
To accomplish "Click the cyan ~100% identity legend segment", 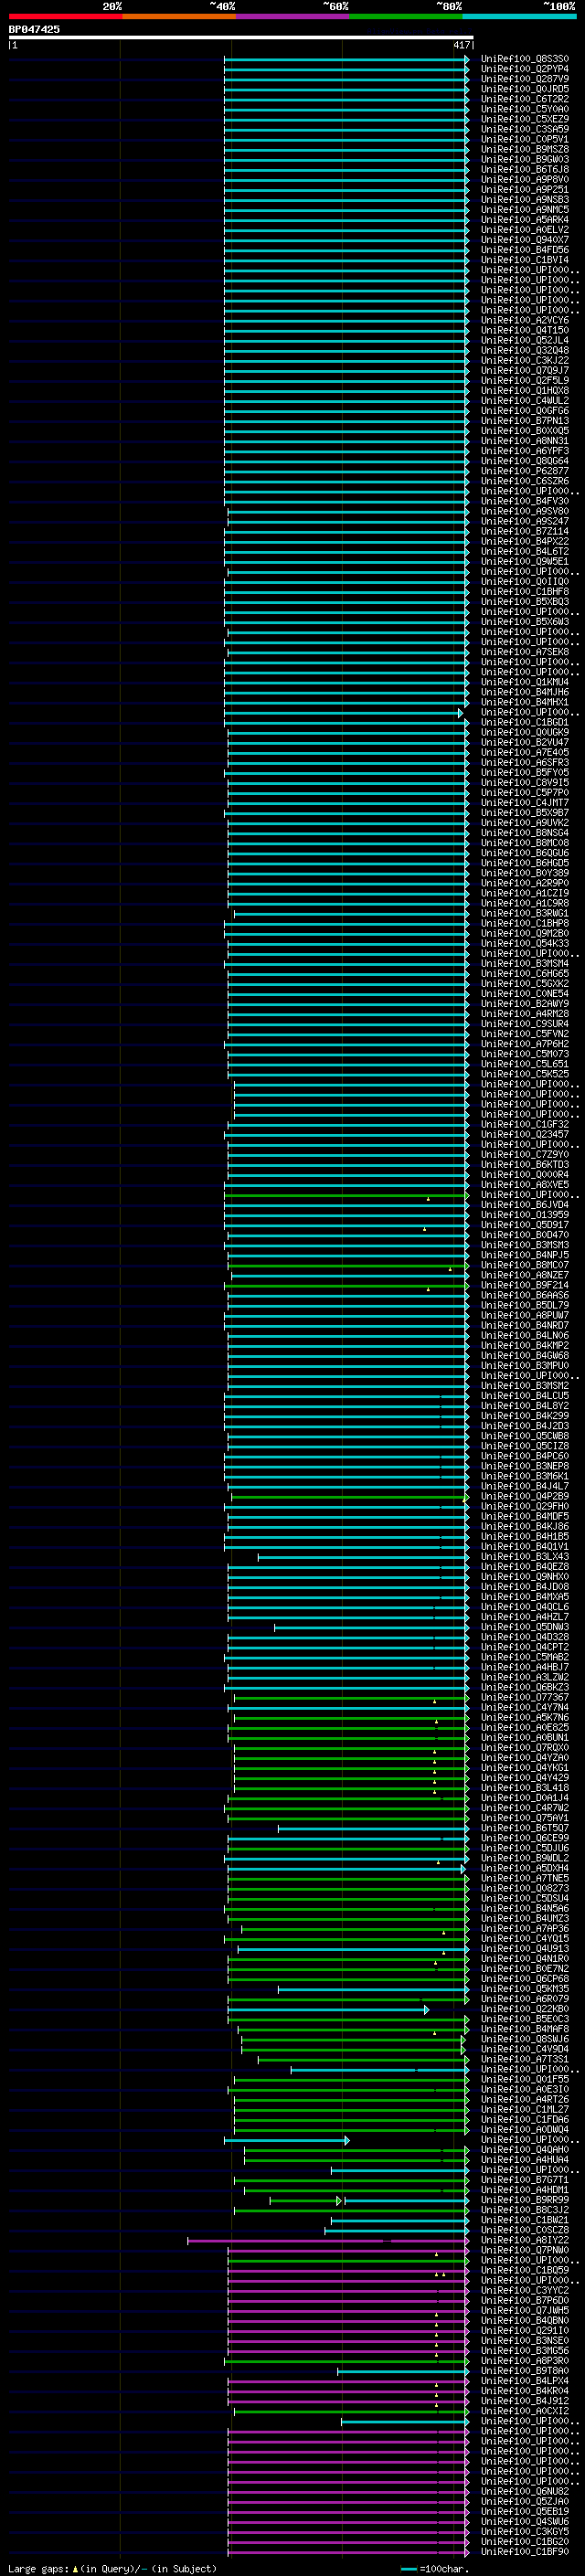I will pos(519,16).
